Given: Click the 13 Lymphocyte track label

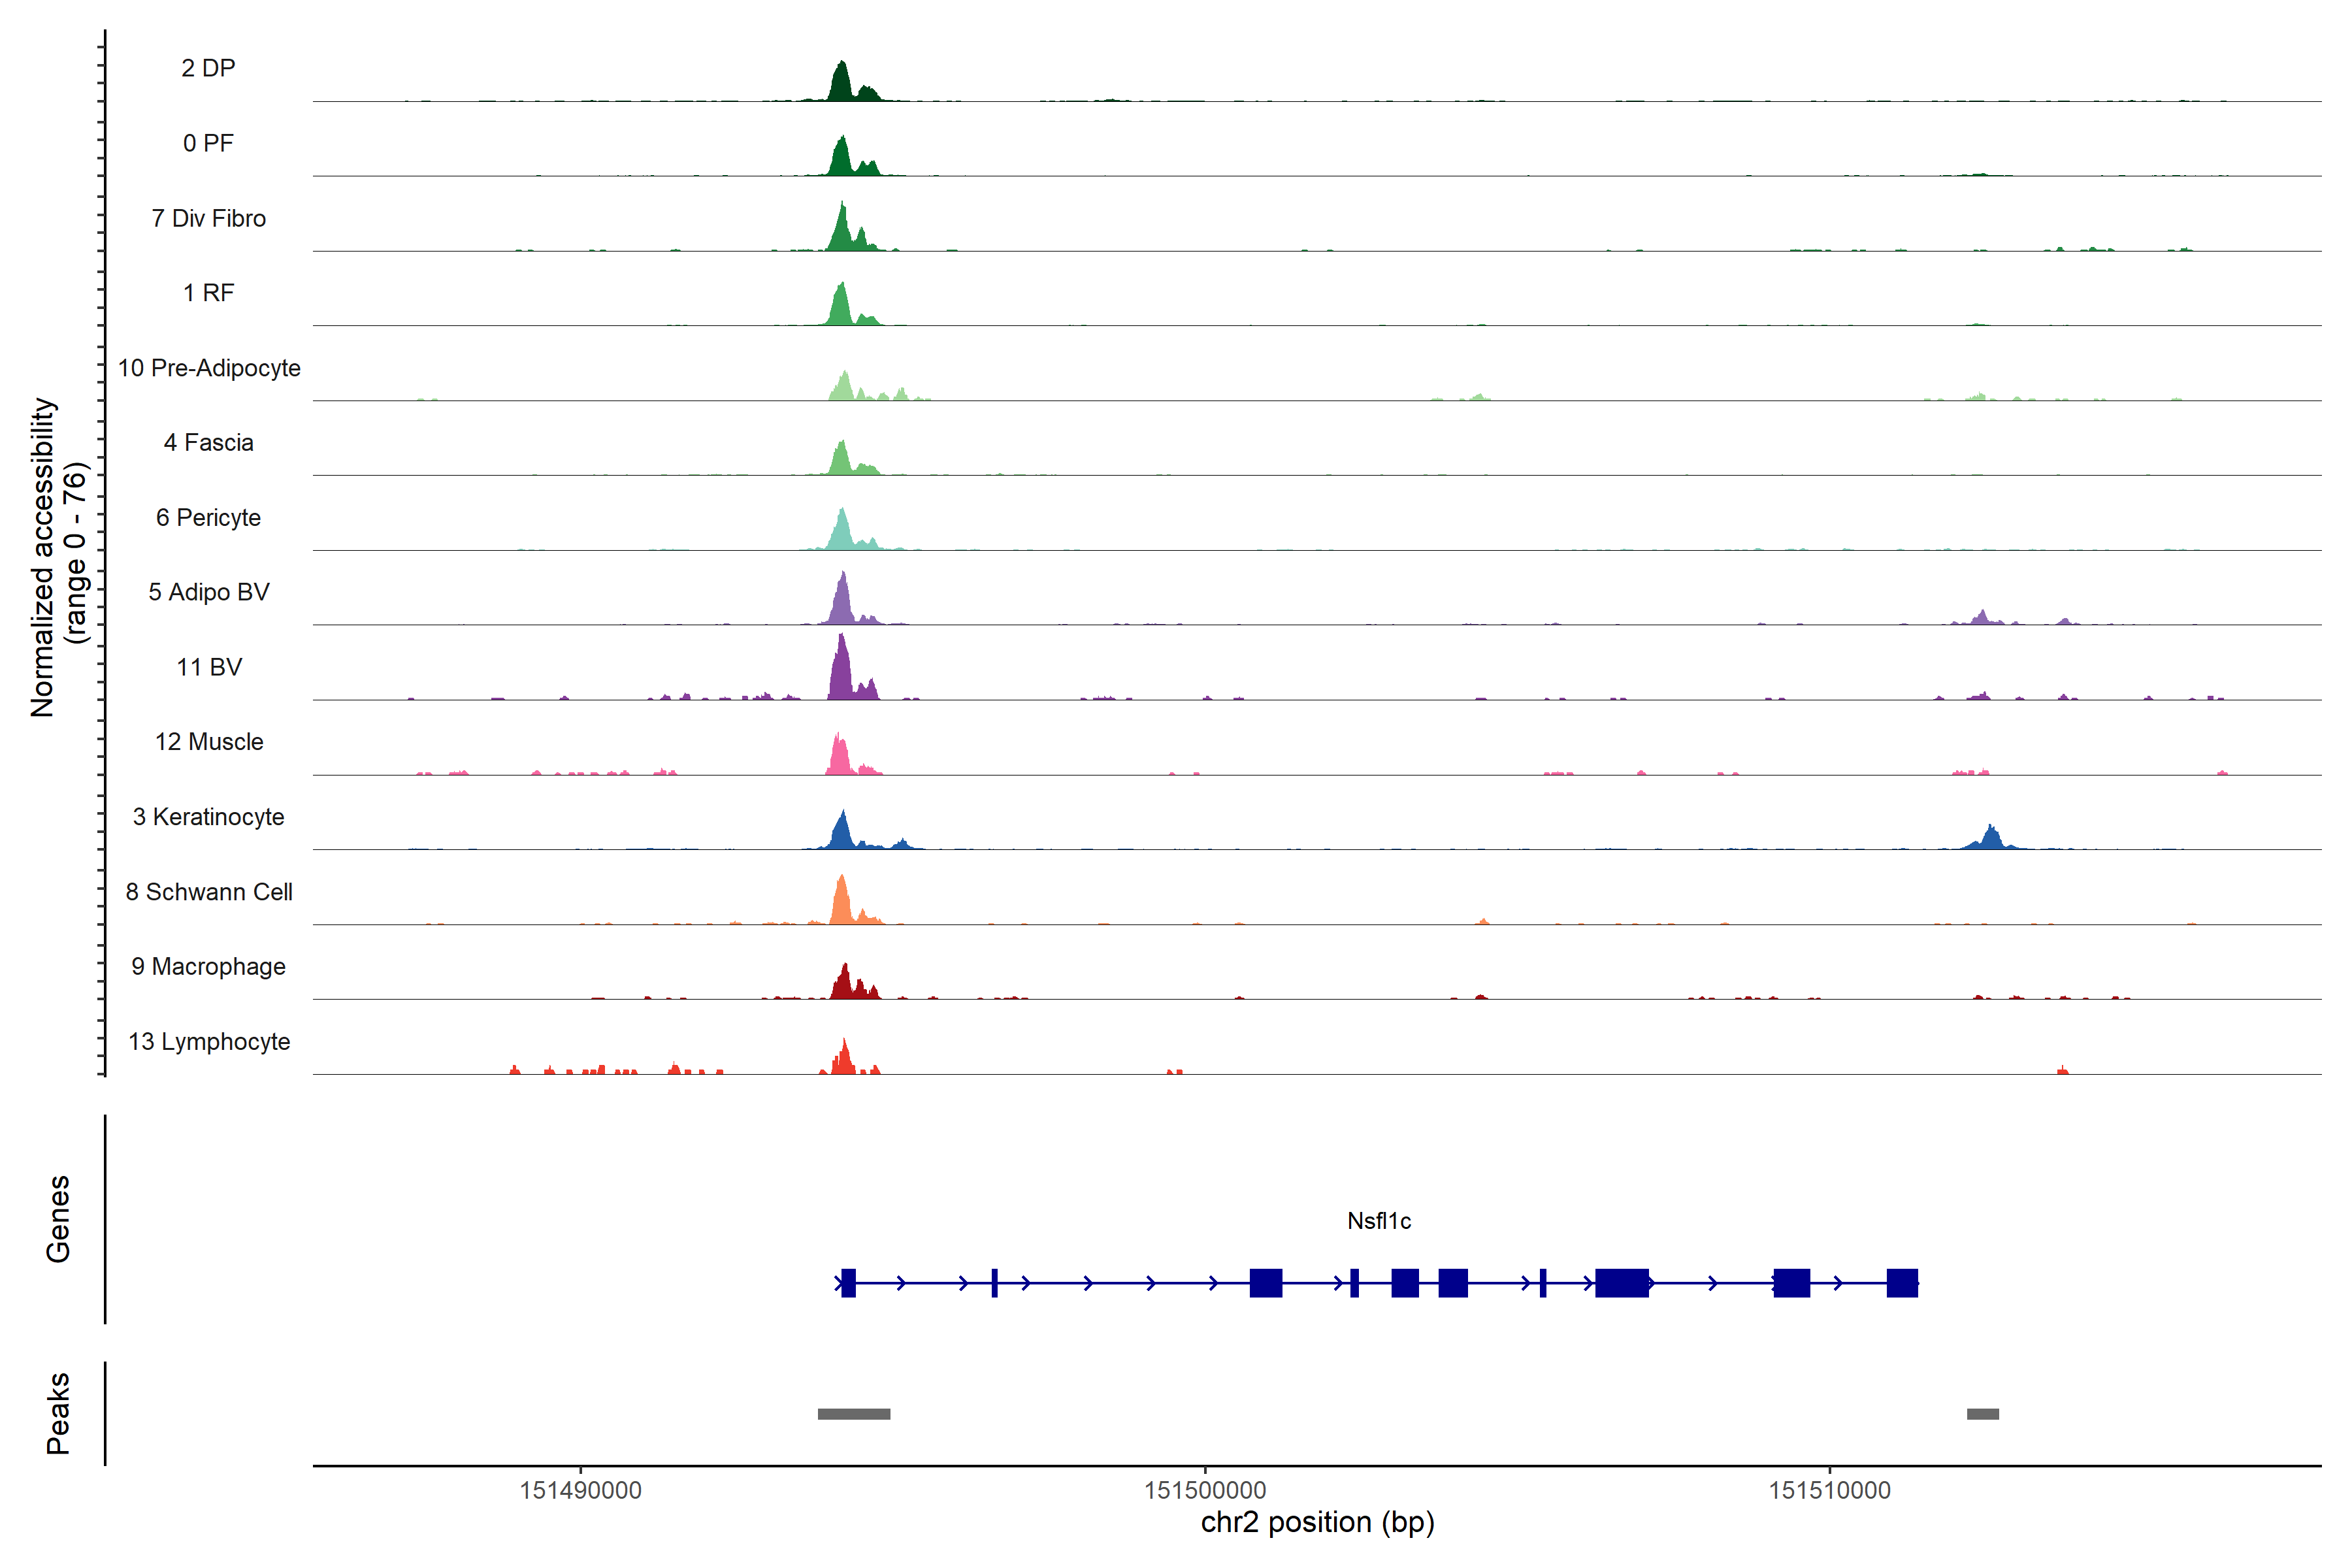Looking at the screenshot, I should pyautogui.click(x=209, y=1042).
